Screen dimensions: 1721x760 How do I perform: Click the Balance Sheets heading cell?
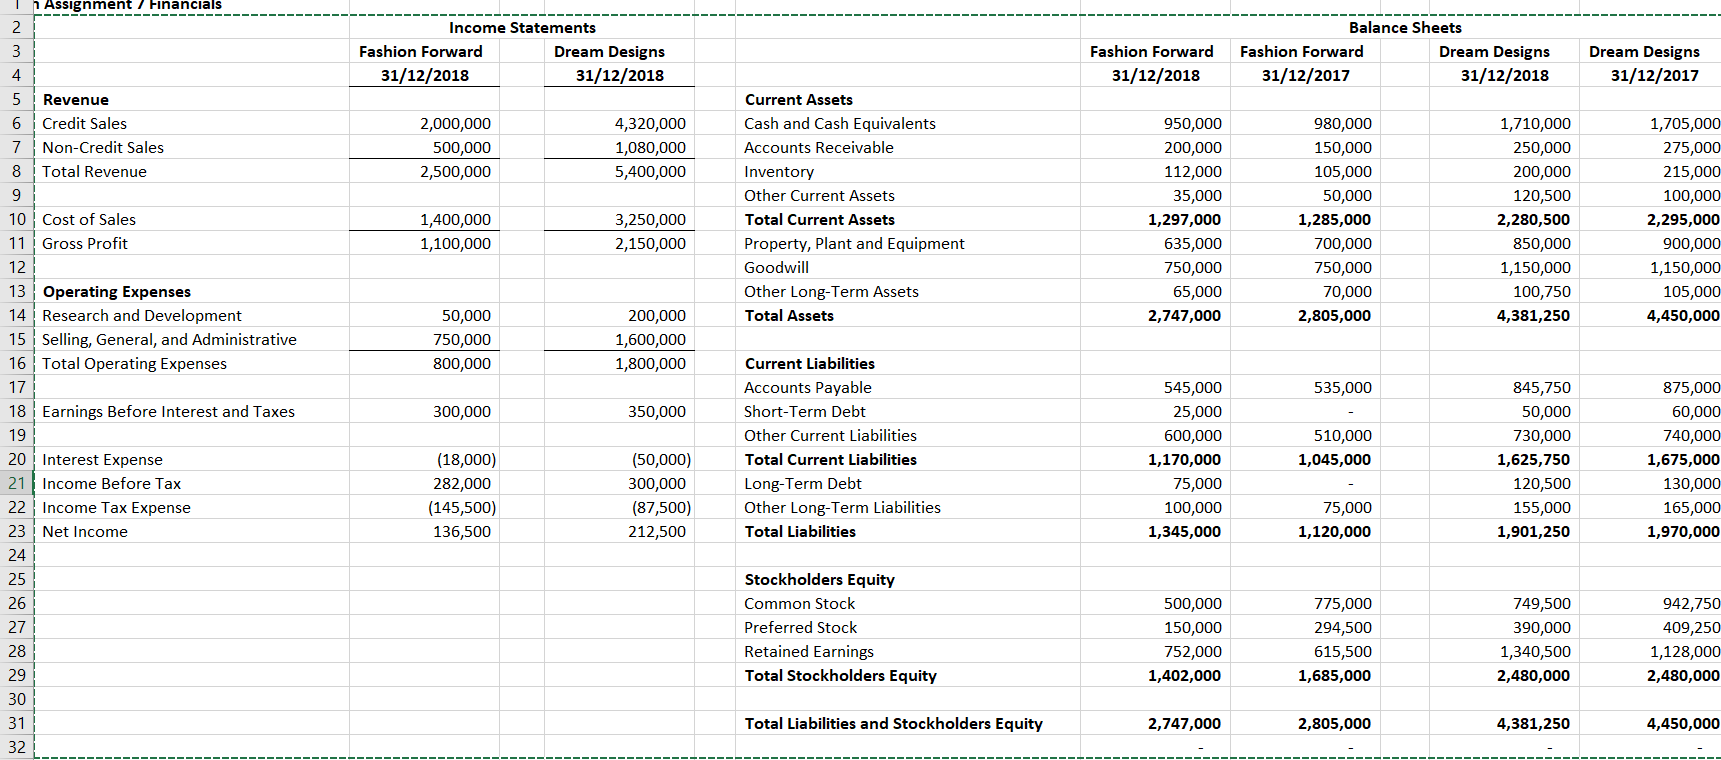(x=1405, y=27)
